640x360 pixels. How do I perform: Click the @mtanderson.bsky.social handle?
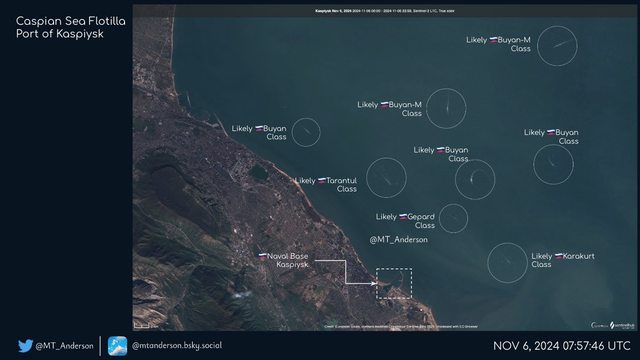point(177,346)
